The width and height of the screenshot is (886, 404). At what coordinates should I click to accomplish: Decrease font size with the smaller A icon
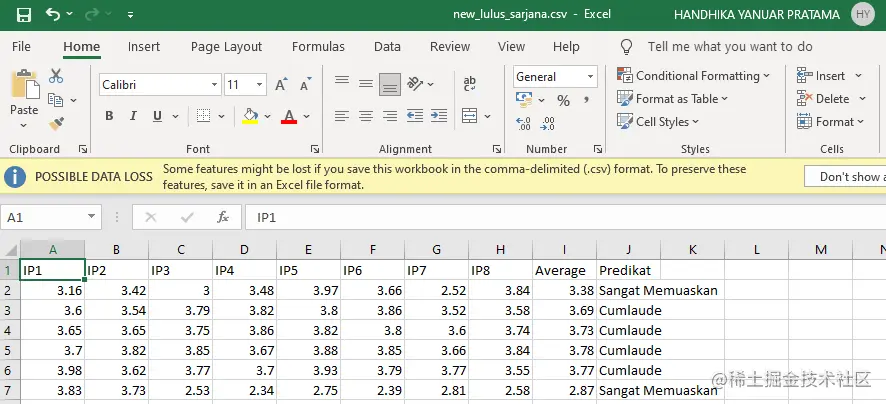(x=306, y=84)
